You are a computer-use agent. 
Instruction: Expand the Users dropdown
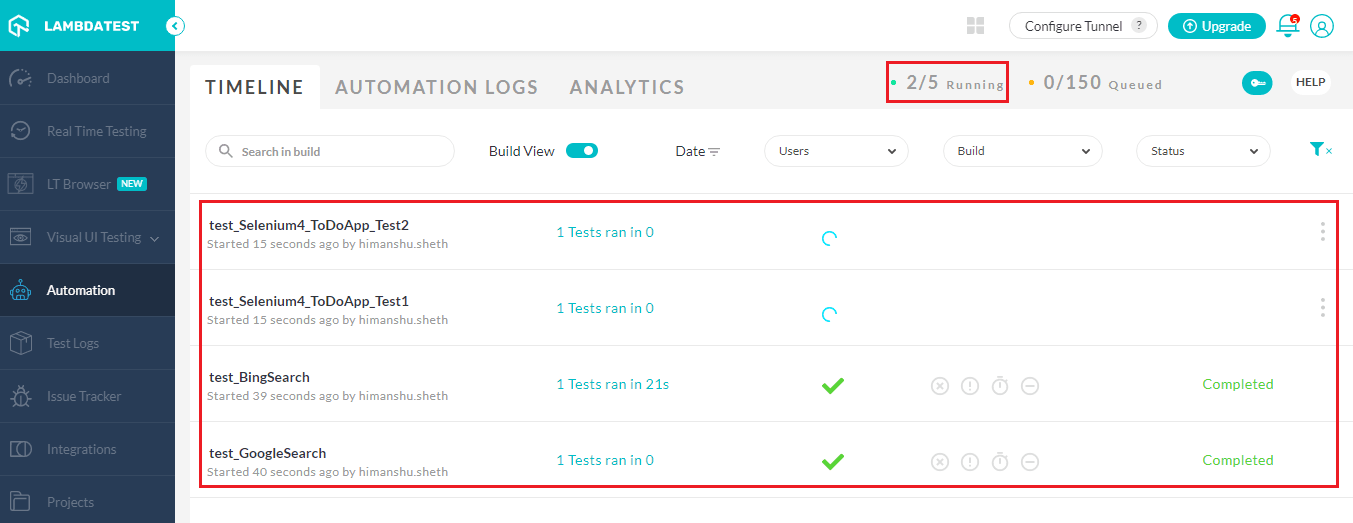pyautogui.click(x=836, y=151)
